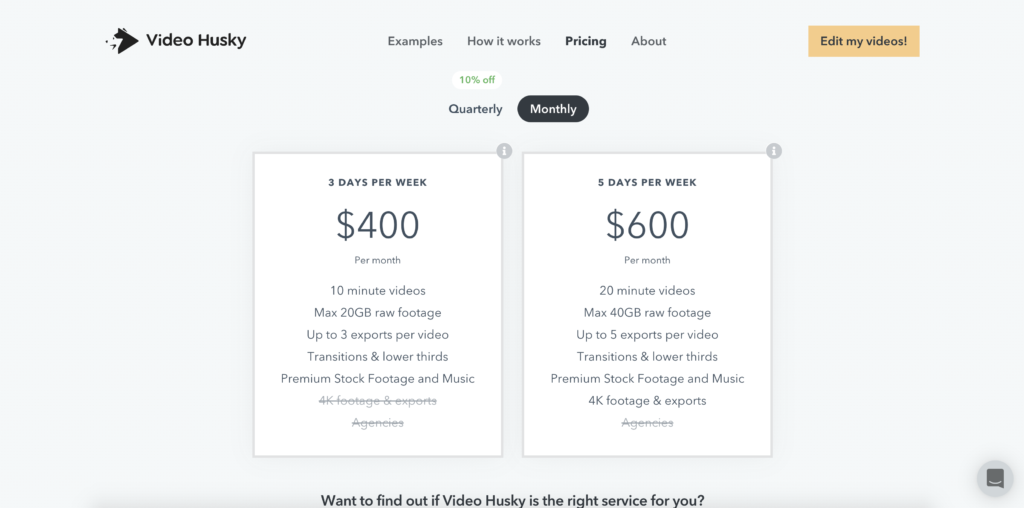Switch billing to Quarterly
The height and width of the screenshot is (508, 1024).
[x=475, y=109]
